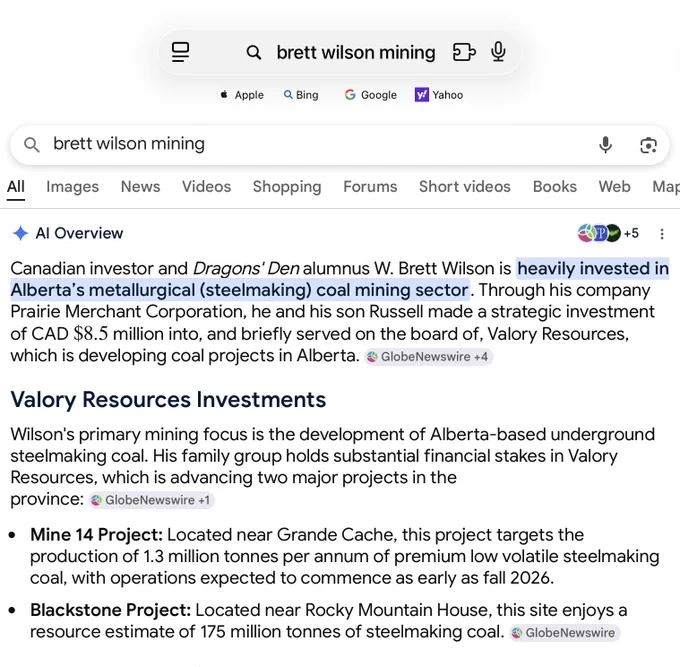This screenshot has height=667, width=680.
Task: Click the magnifier icon in Google search box
Action: point(31,144)
